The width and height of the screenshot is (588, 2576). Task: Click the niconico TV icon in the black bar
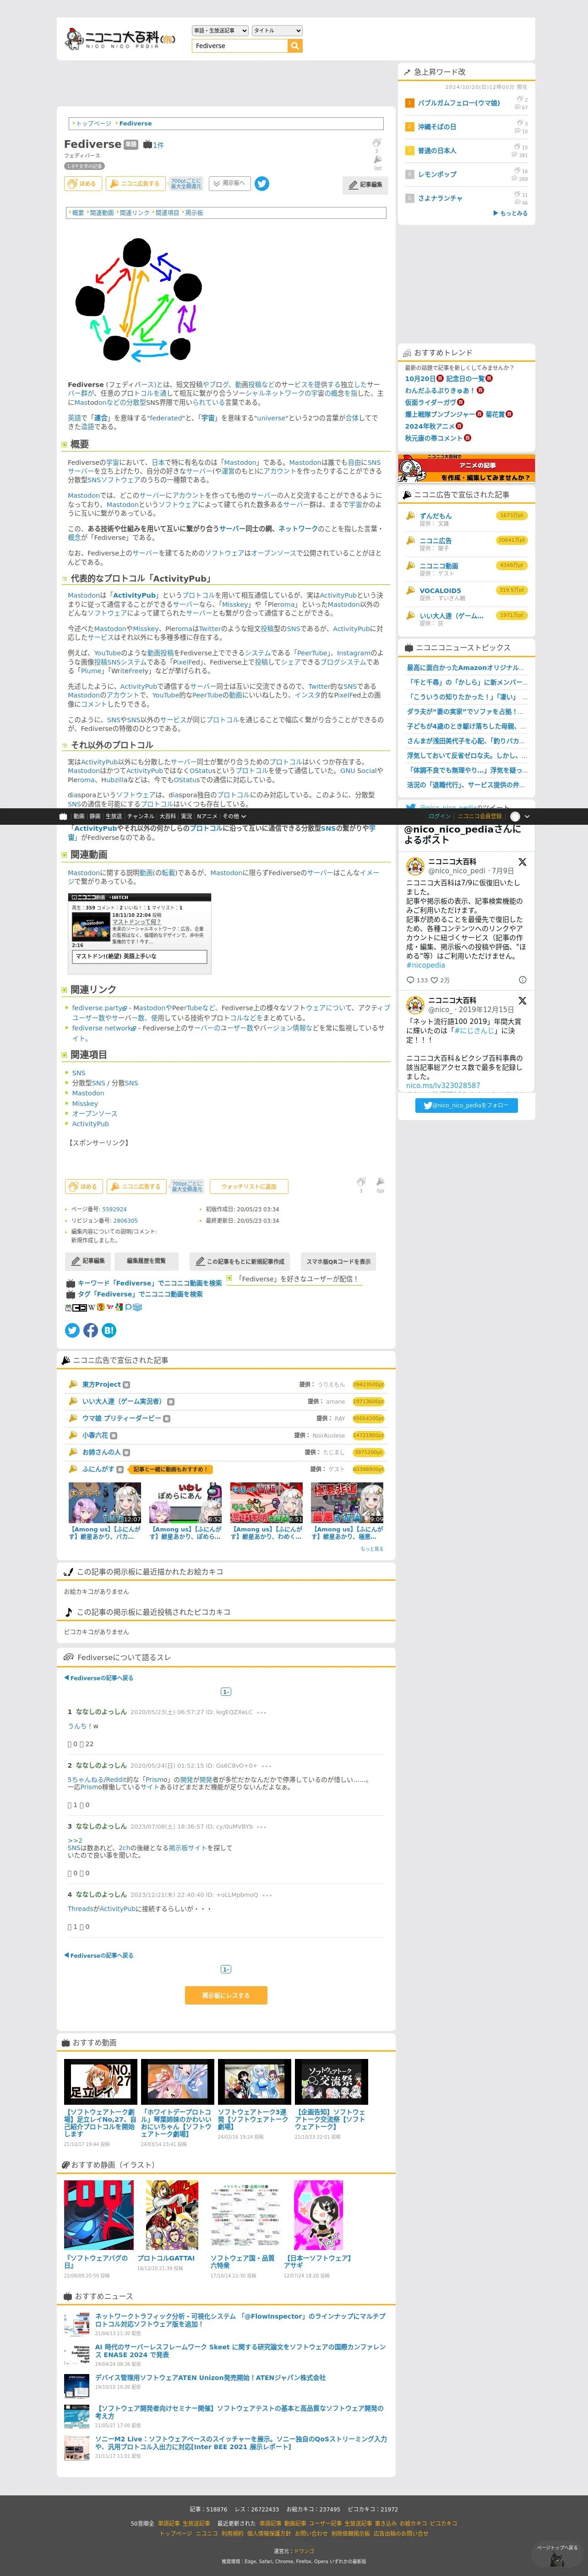coord(63,816)
